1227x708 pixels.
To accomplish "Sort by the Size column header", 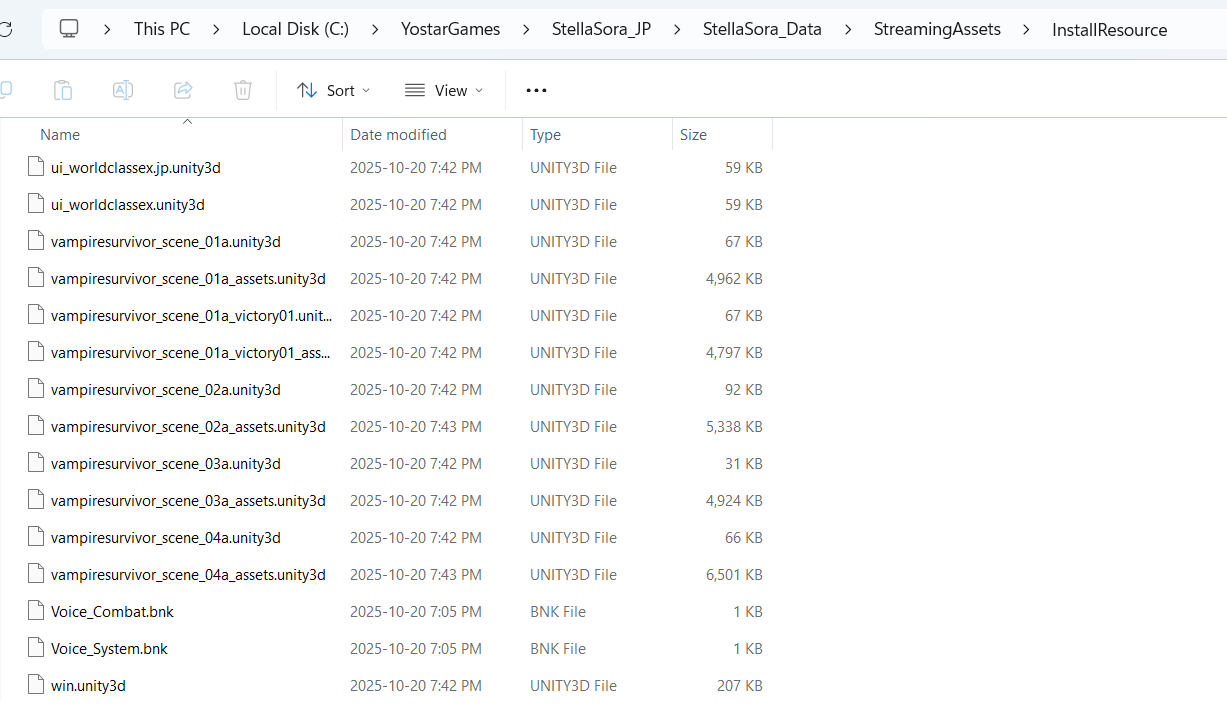I will coord(693,134).
